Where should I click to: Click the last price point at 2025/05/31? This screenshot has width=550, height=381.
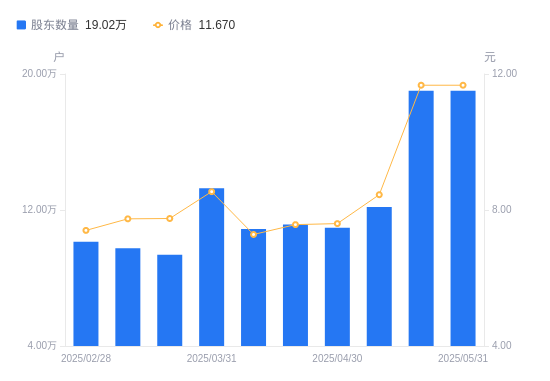(x=463, y=85)
